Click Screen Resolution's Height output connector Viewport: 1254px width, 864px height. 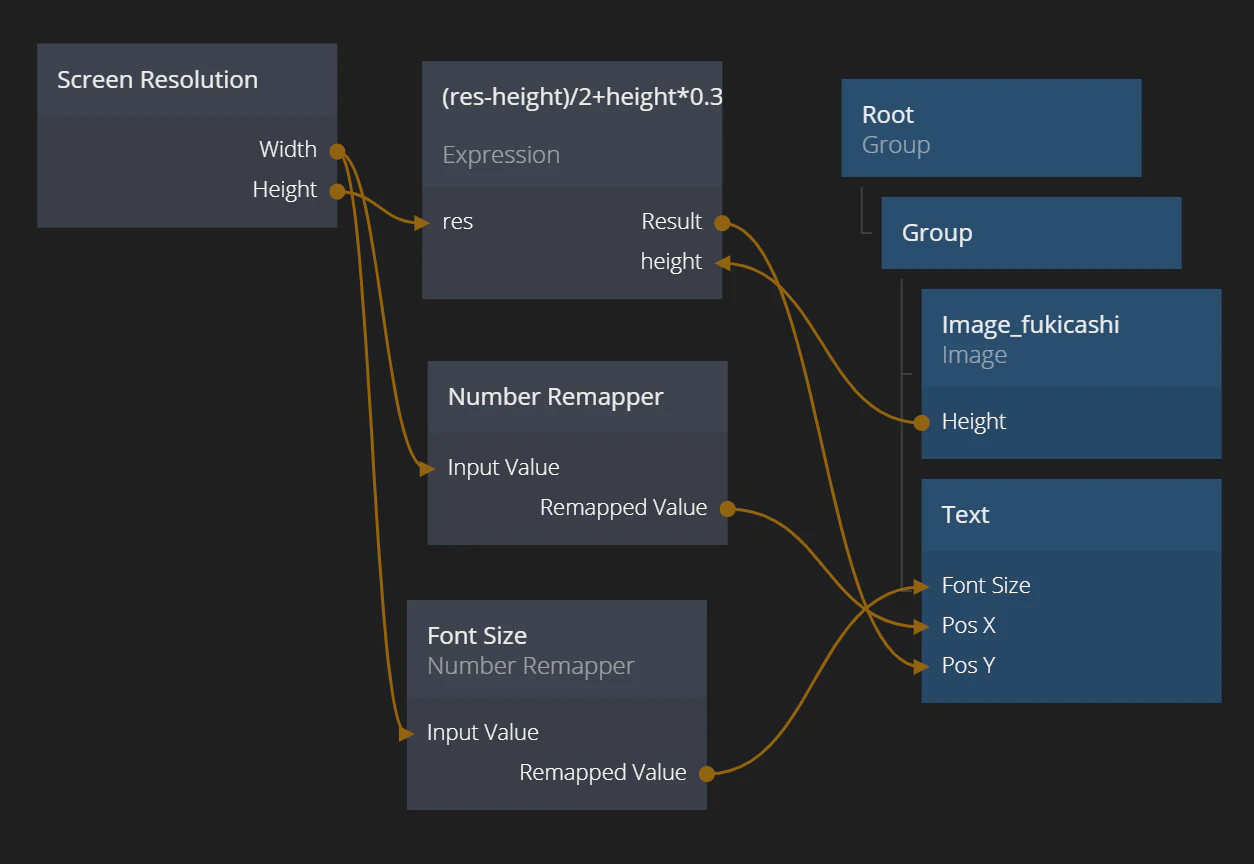coord(337,191)
